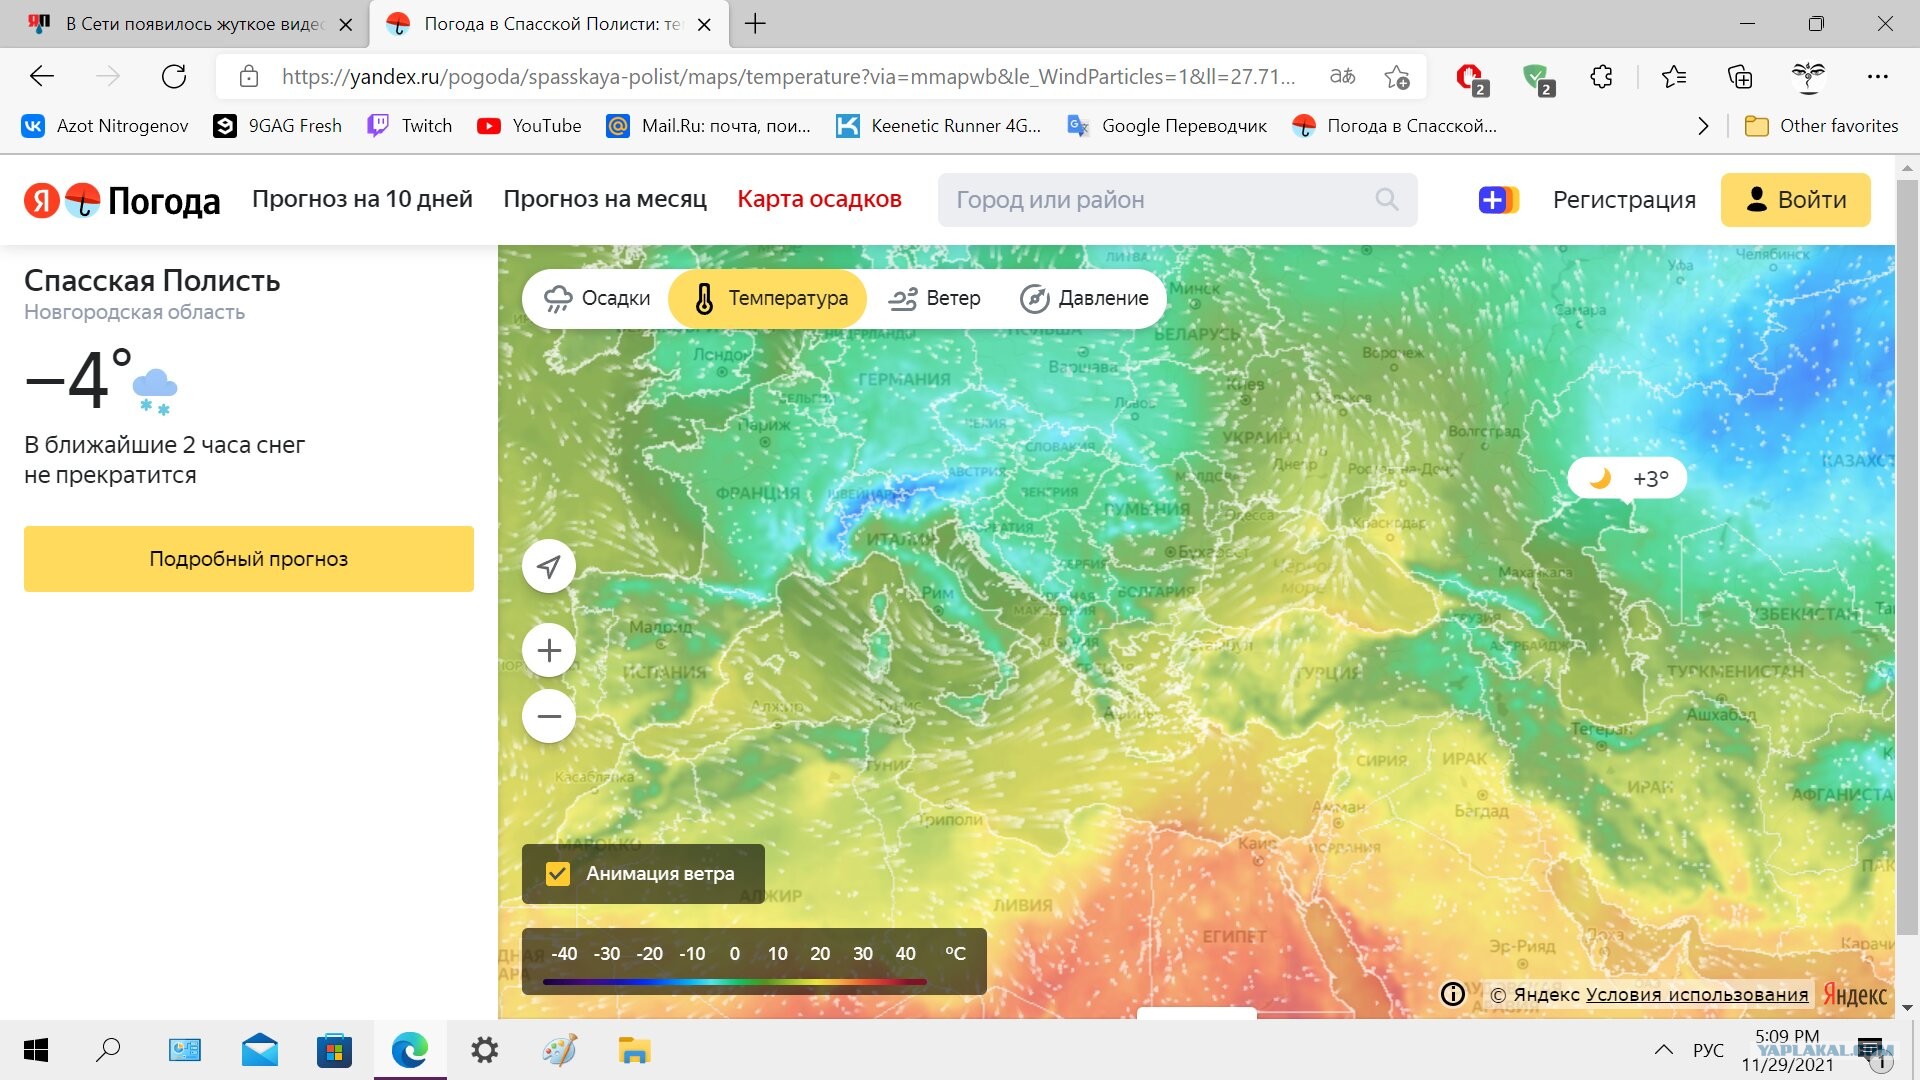
Task: Click the map locate-me arrow button
Action: [x=549, y=567]
